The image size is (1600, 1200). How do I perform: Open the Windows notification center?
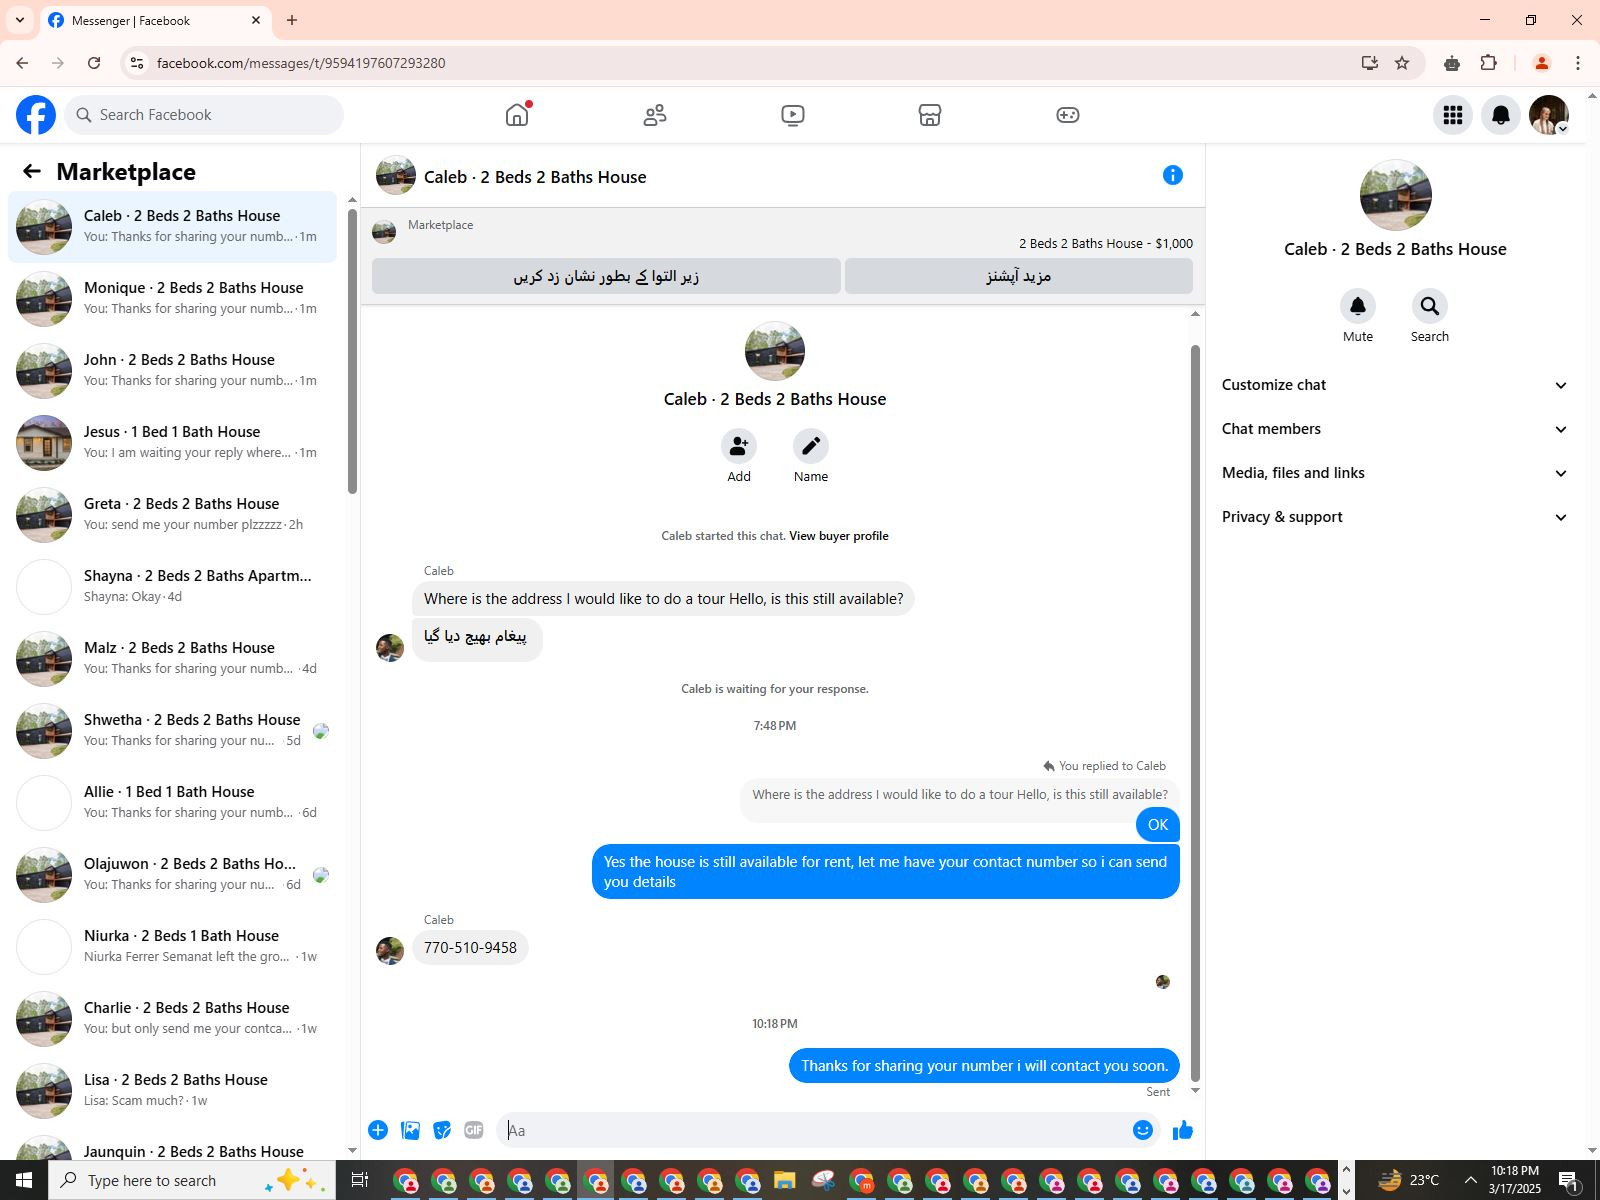1569,1181
